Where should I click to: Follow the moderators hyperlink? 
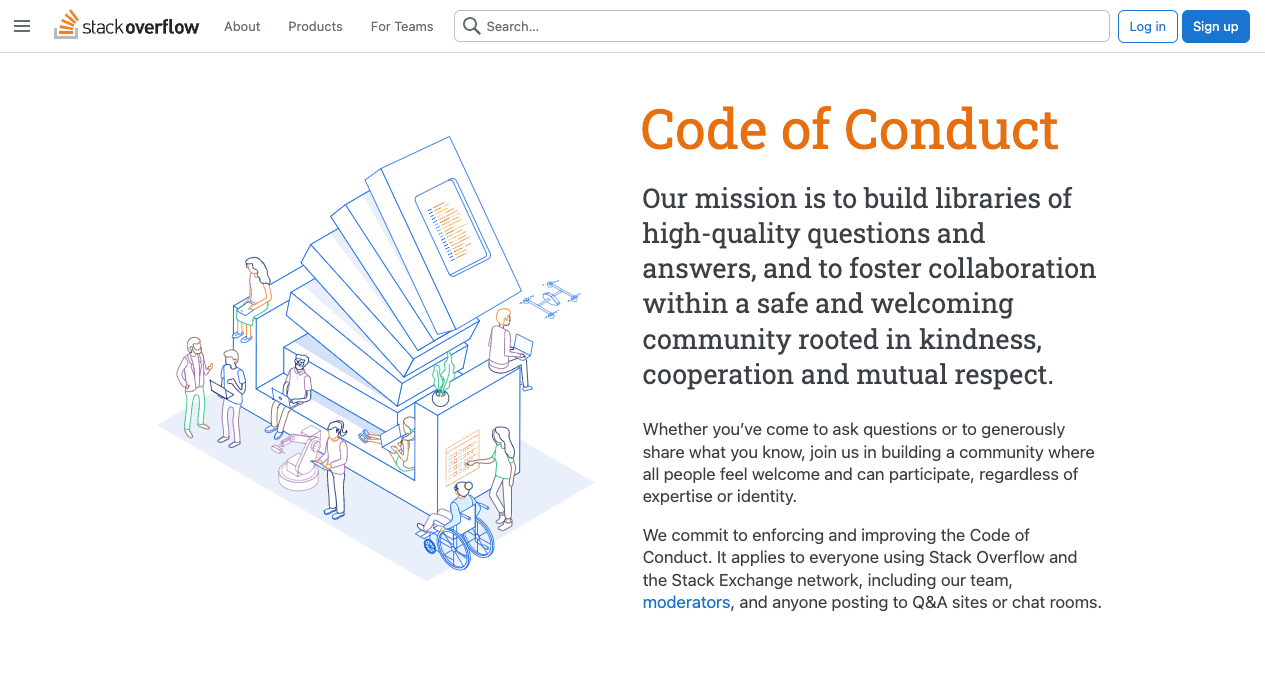tap(686, 602)
